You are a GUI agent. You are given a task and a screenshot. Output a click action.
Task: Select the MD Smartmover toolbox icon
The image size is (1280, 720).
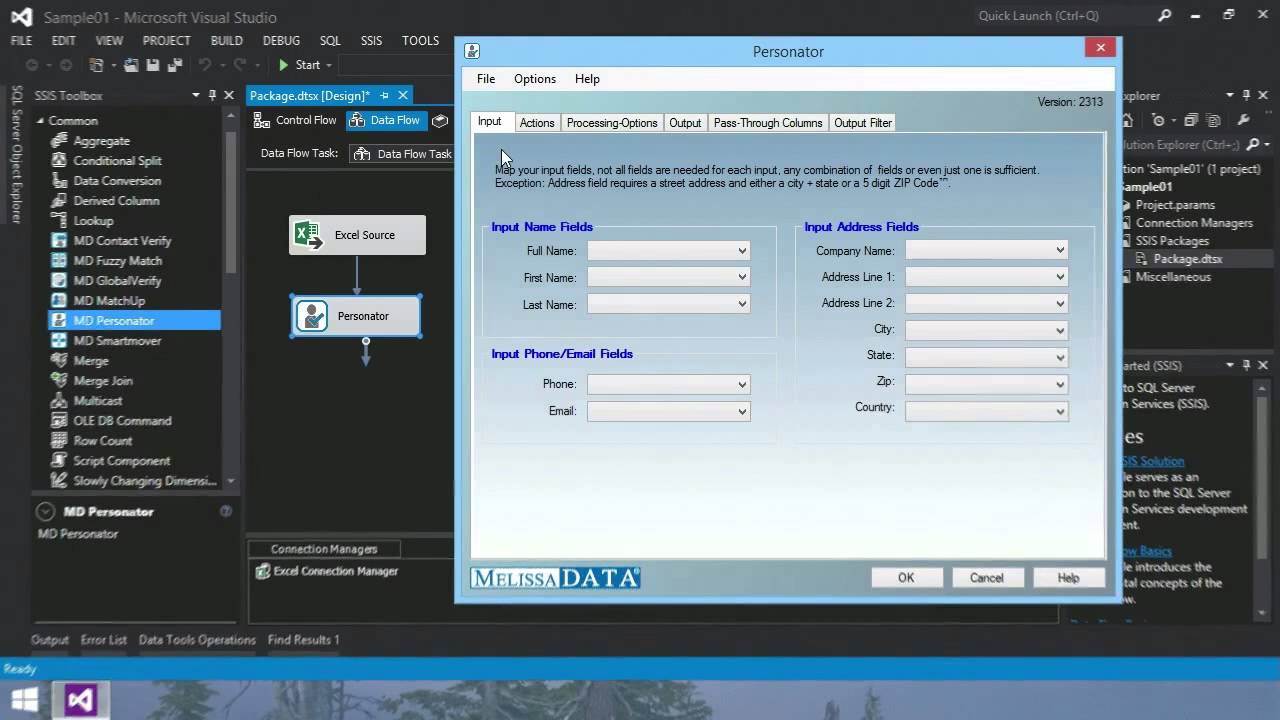tap(58, 341)
